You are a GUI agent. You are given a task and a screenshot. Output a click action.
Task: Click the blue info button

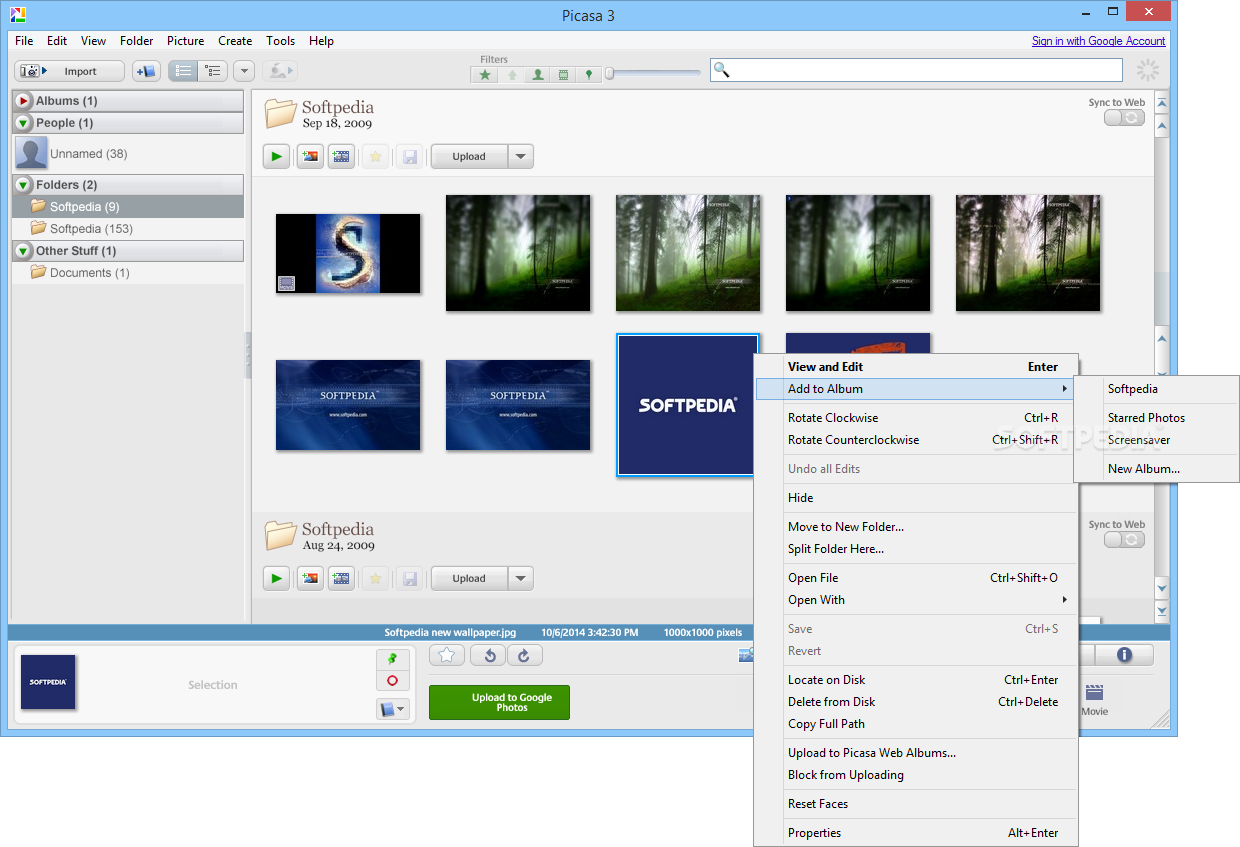click(1123, 655)
